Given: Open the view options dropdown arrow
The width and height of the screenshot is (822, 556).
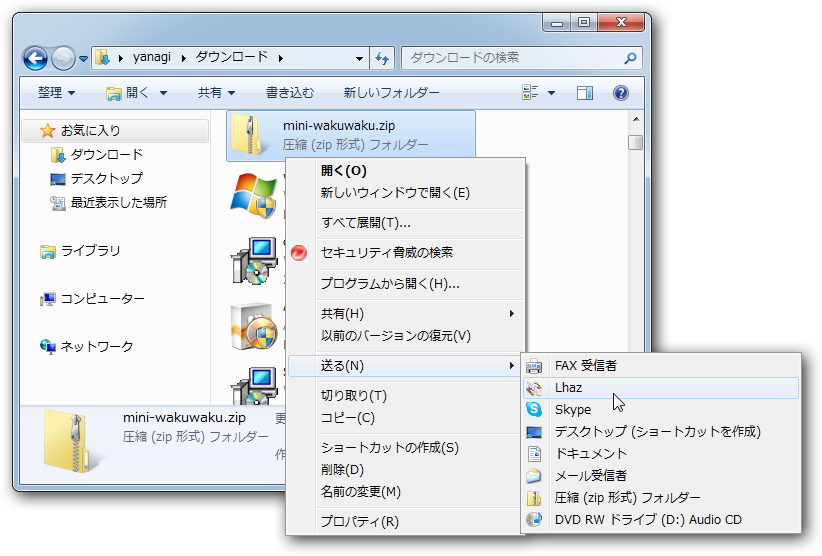Looking at the screenshot, I should tap(551, 93).
